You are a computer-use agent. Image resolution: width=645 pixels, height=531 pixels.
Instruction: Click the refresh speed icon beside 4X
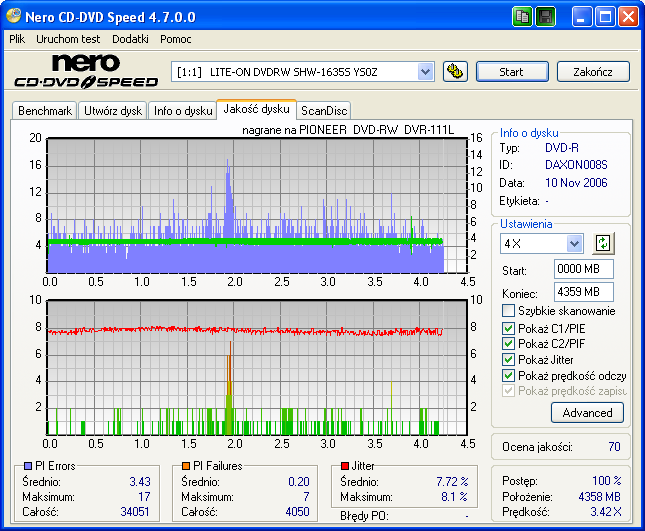pos(603,243)
